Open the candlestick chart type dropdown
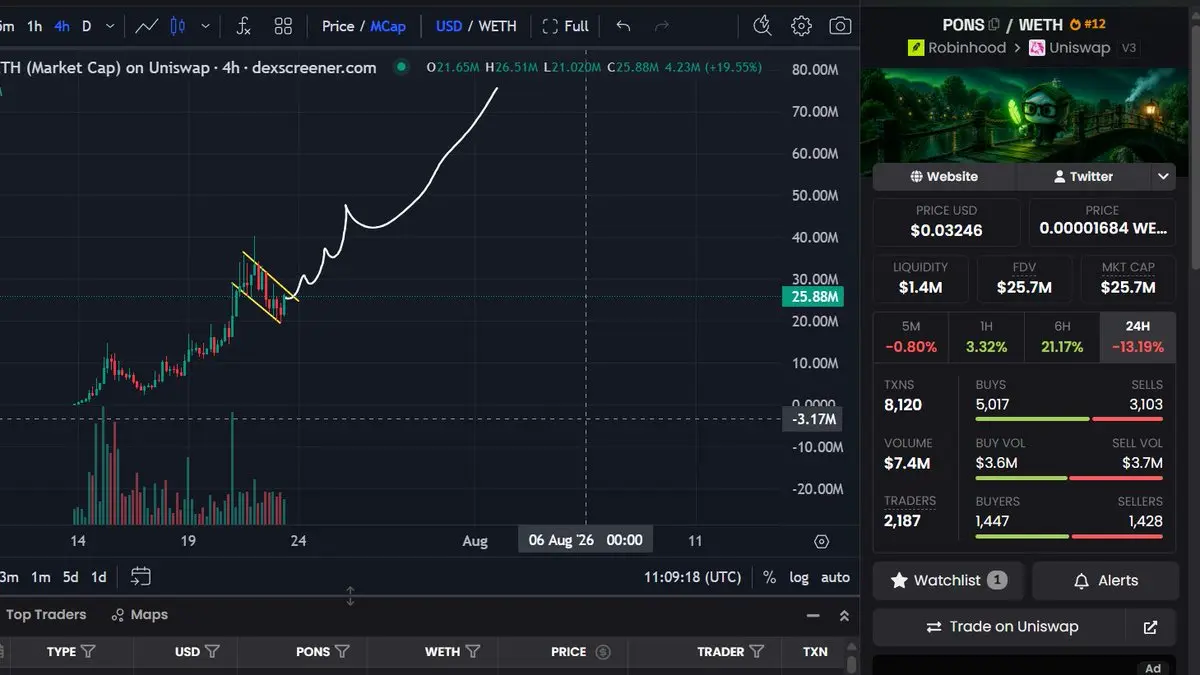1200x675 pixels. click(205, 26)
